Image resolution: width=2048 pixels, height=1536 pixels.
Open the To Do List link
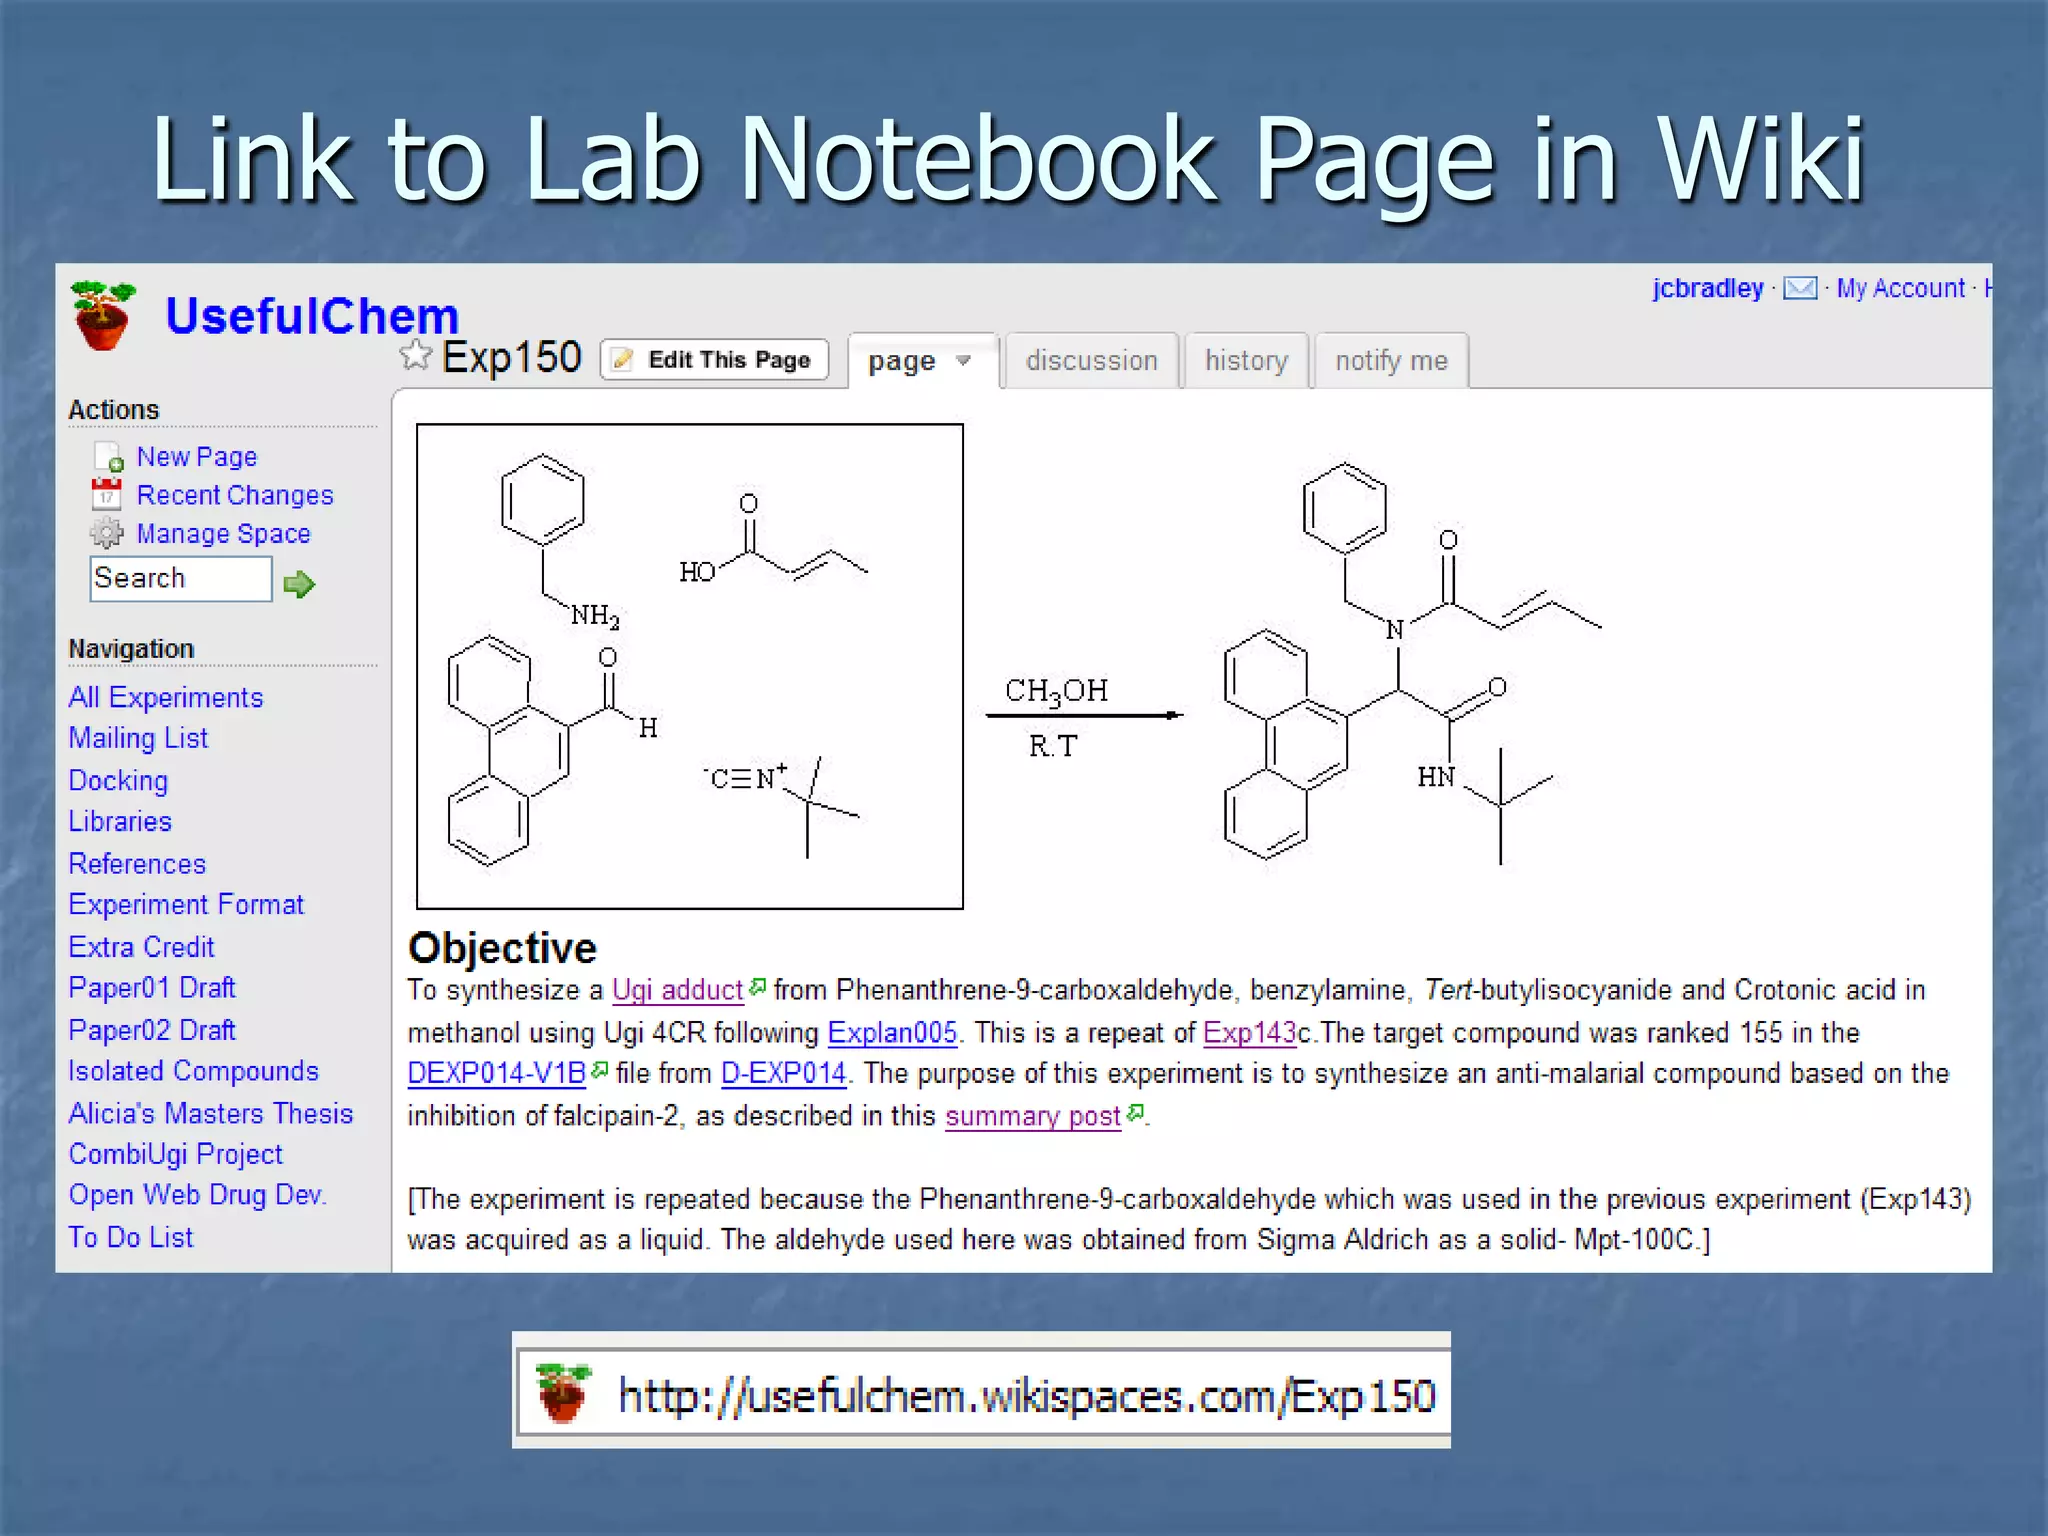pos(131,1237)
